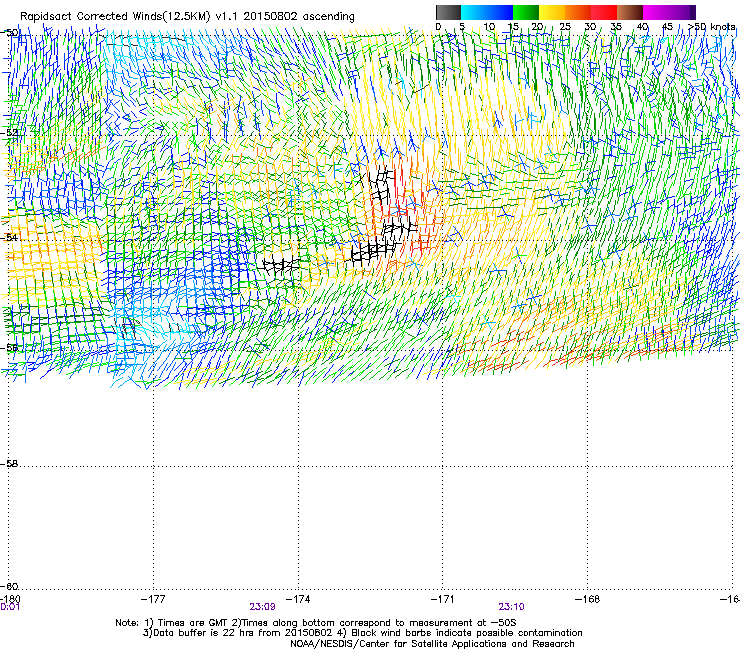Image resolution: width=740 pixels, height=650 pixels.
Task: Select the '10' legend scale label
Action: tap(489, 26)
